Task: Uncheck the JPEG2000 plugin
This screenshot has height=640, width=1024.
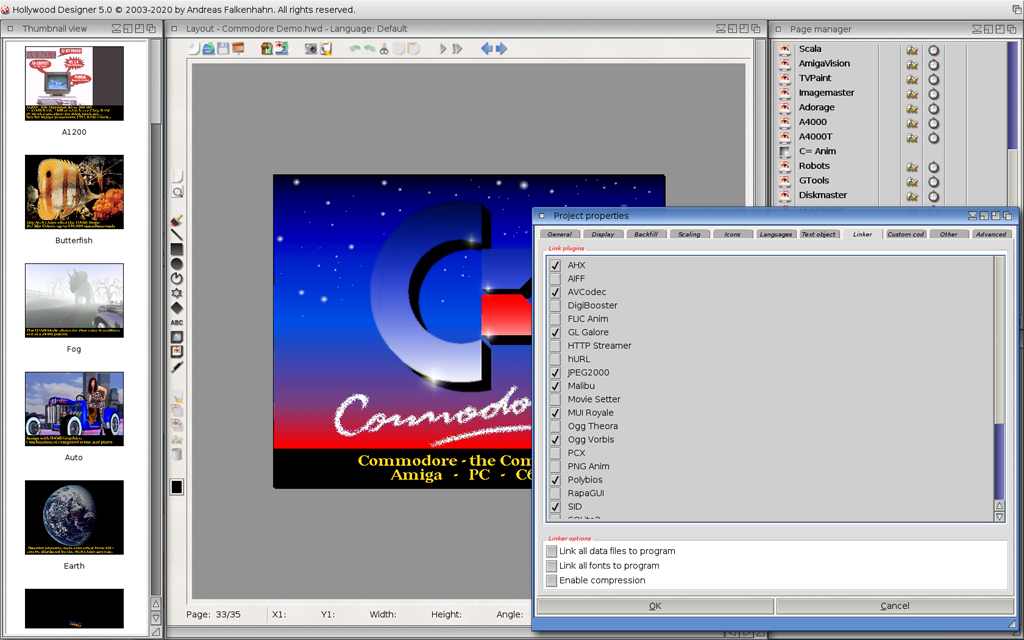Action: tap(555, 372)
